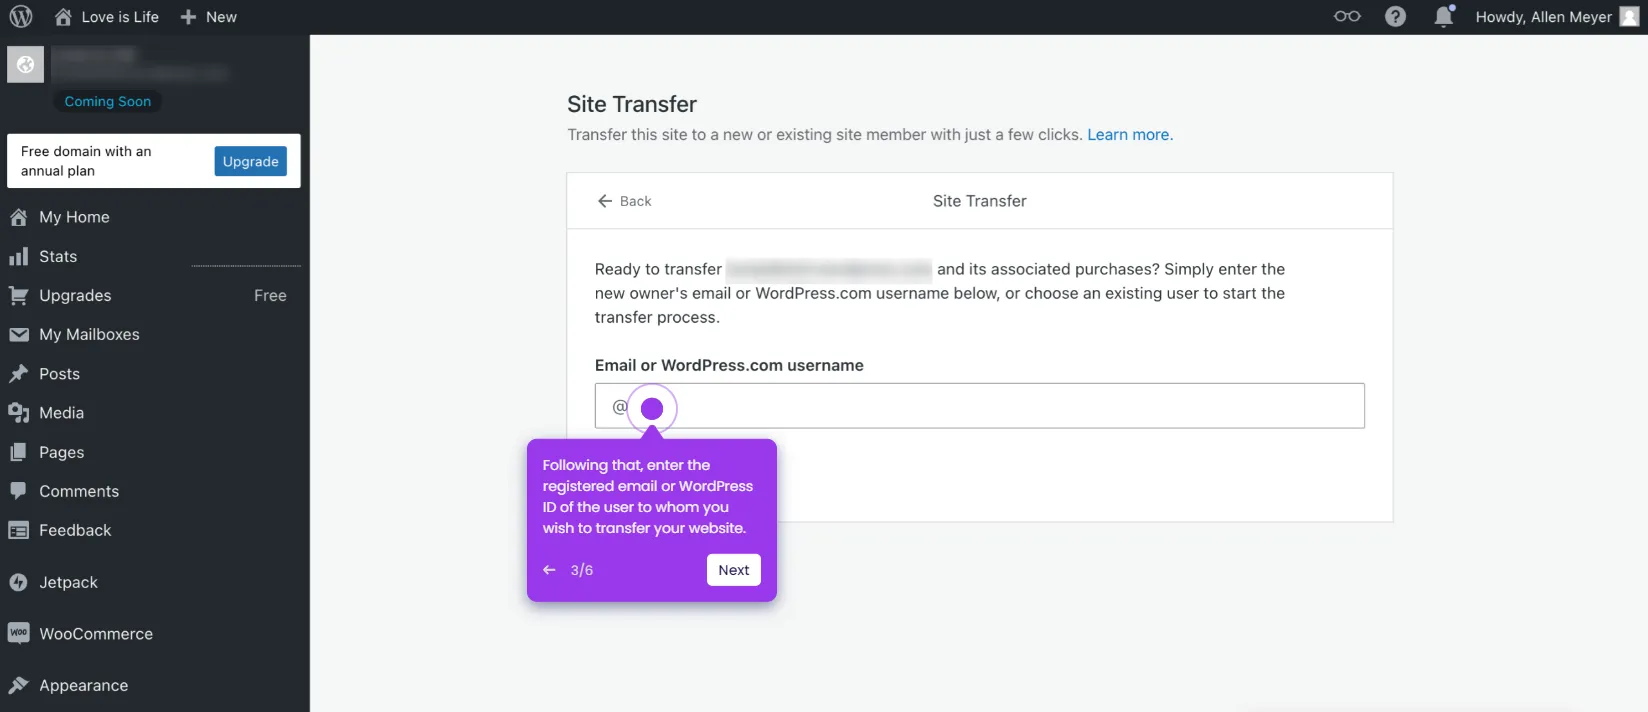The height and width of the screenshot is (712, 1648).
Task: Click the Comments bubble icon
Action: [18, 491]
